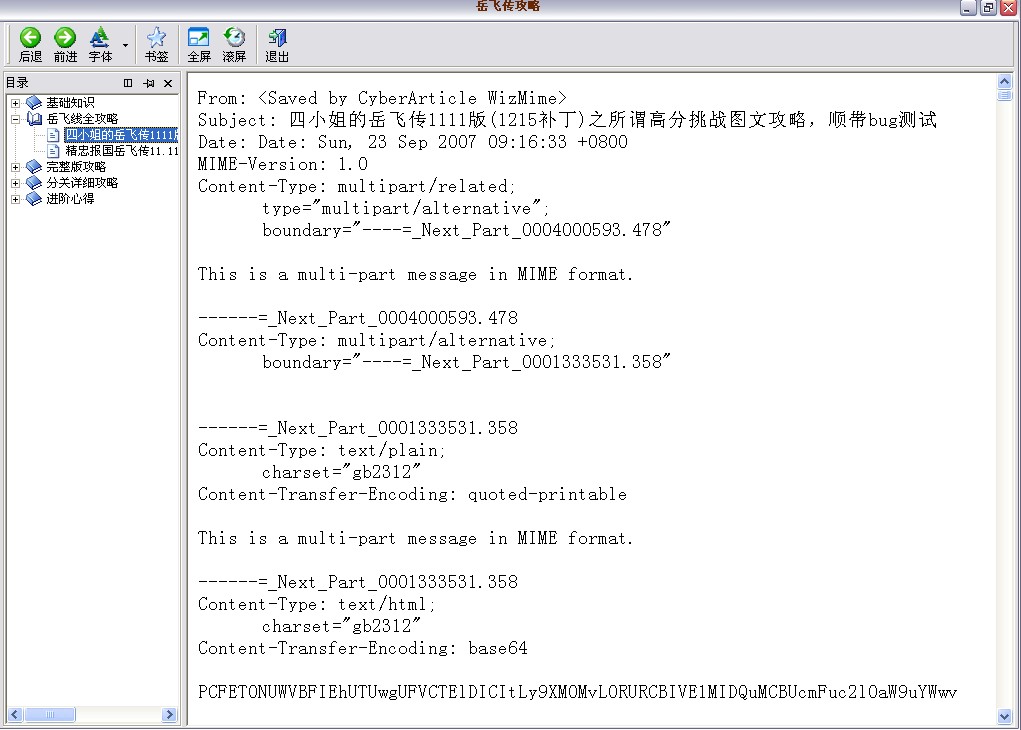Expand the 分关详细攻略 tree node
This screenshot has height=730, width=1021.
[x=16, y=183]
